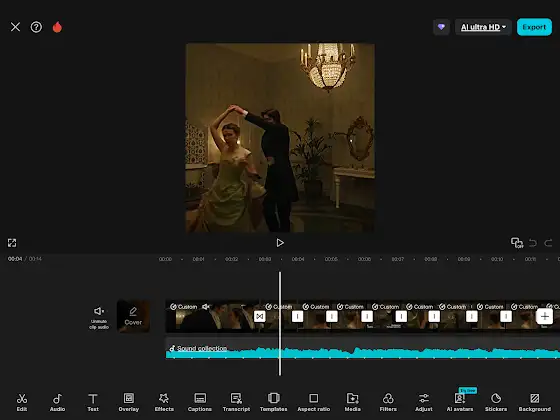Screen dimensions: 560x420
Task: Undo the last edit
Action: point(532,243)
